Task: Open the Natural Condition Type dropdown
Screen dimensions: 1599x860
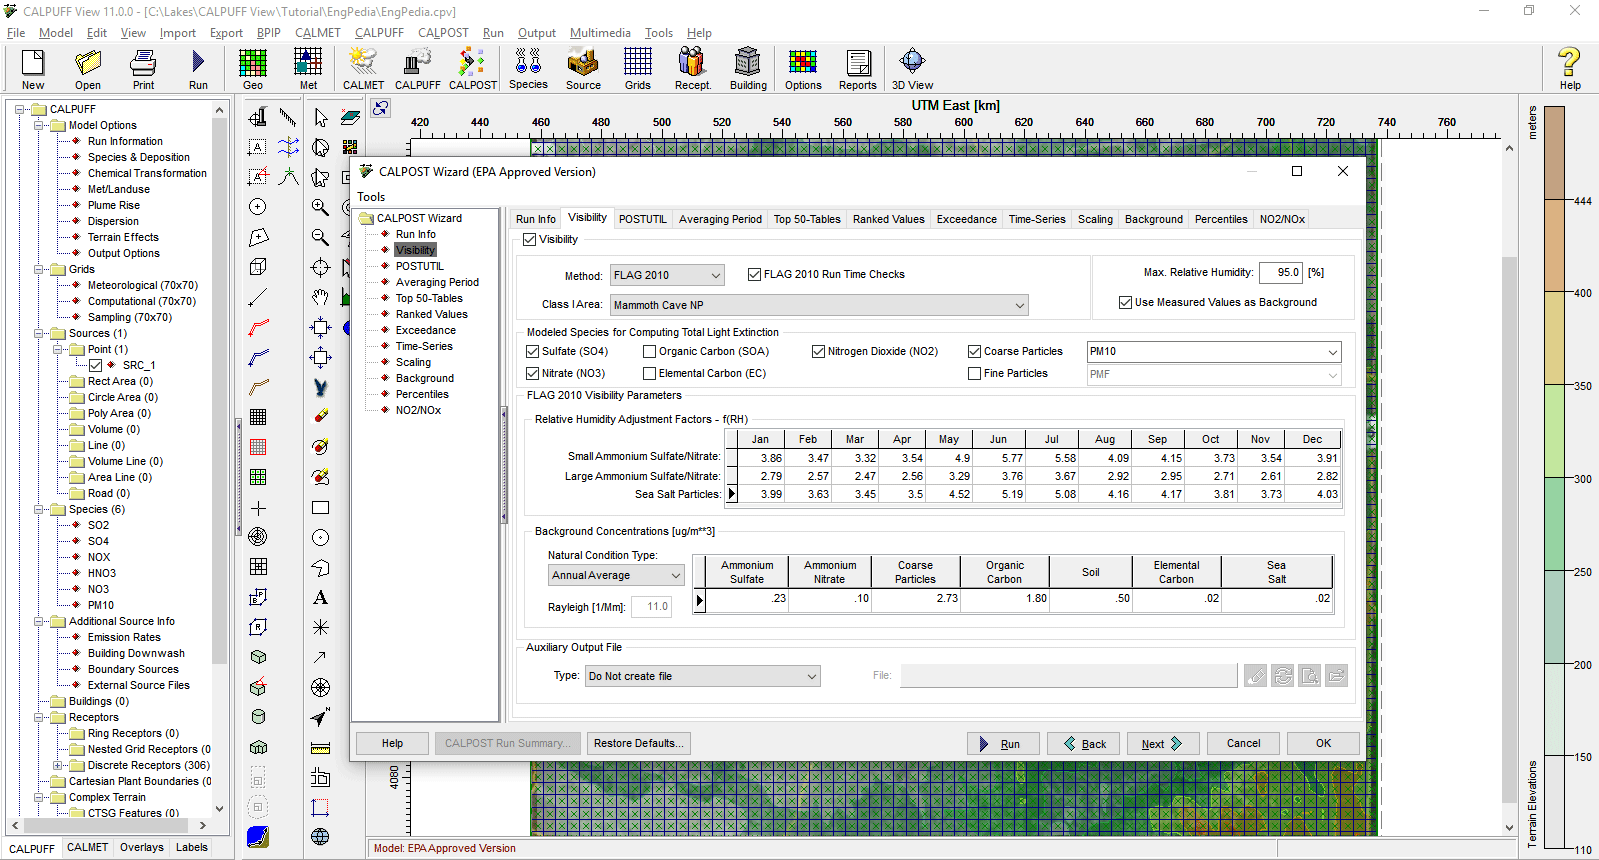Action: point(616,576)
